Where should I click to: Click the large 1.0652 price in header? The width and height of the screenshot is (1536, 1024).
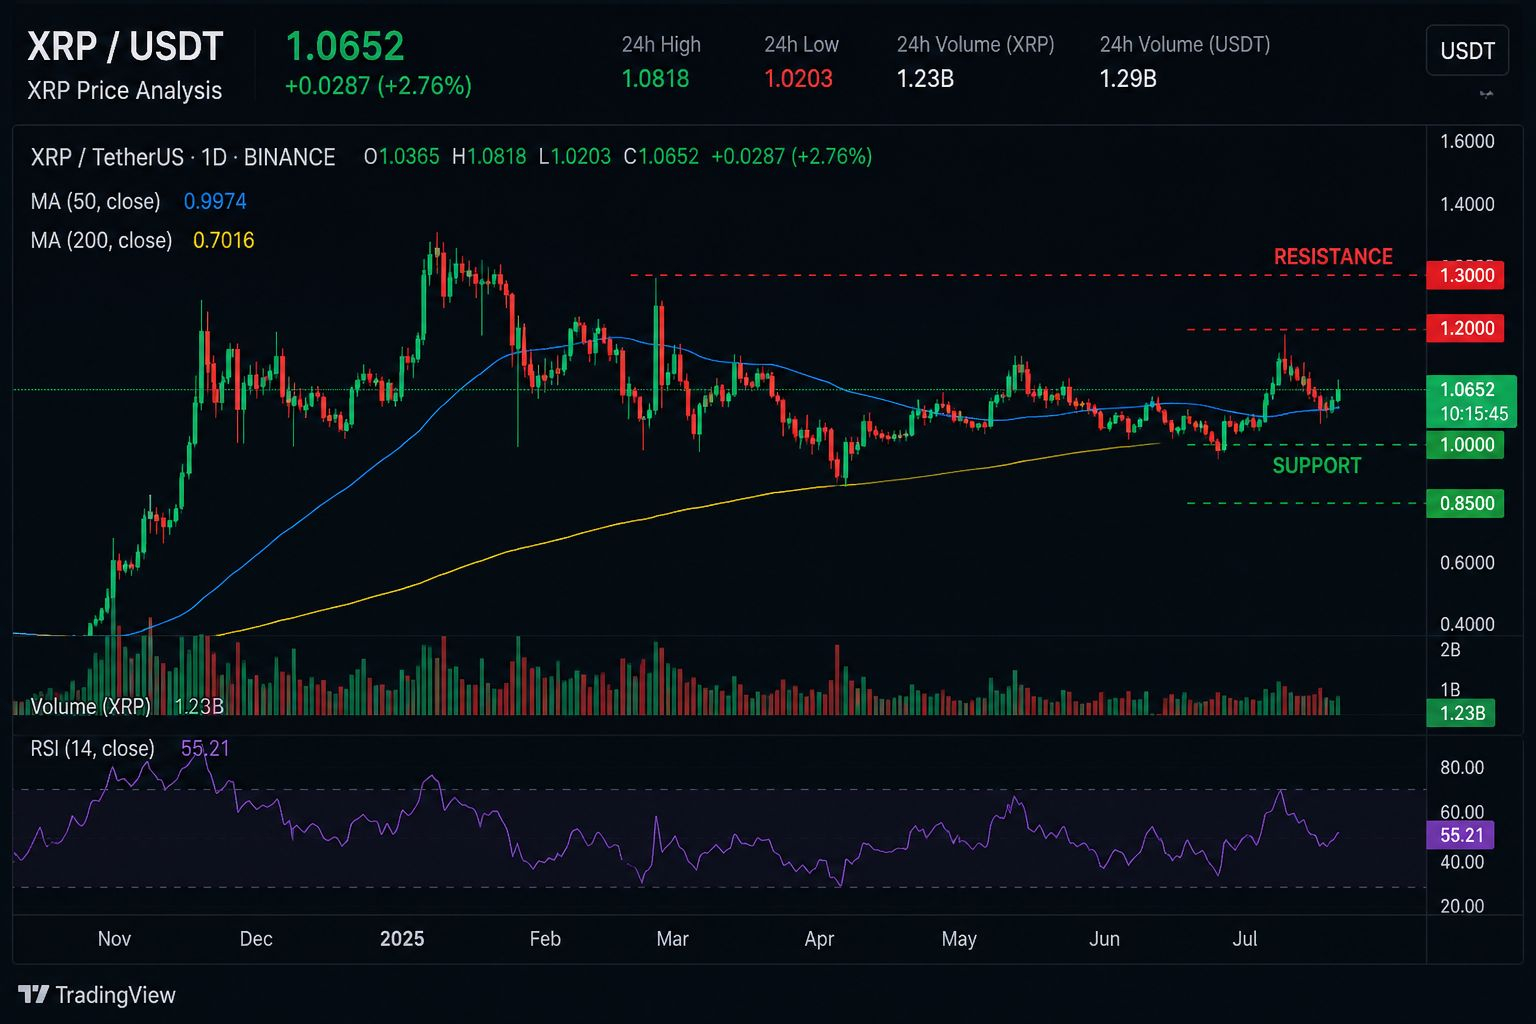pos(345,46)
